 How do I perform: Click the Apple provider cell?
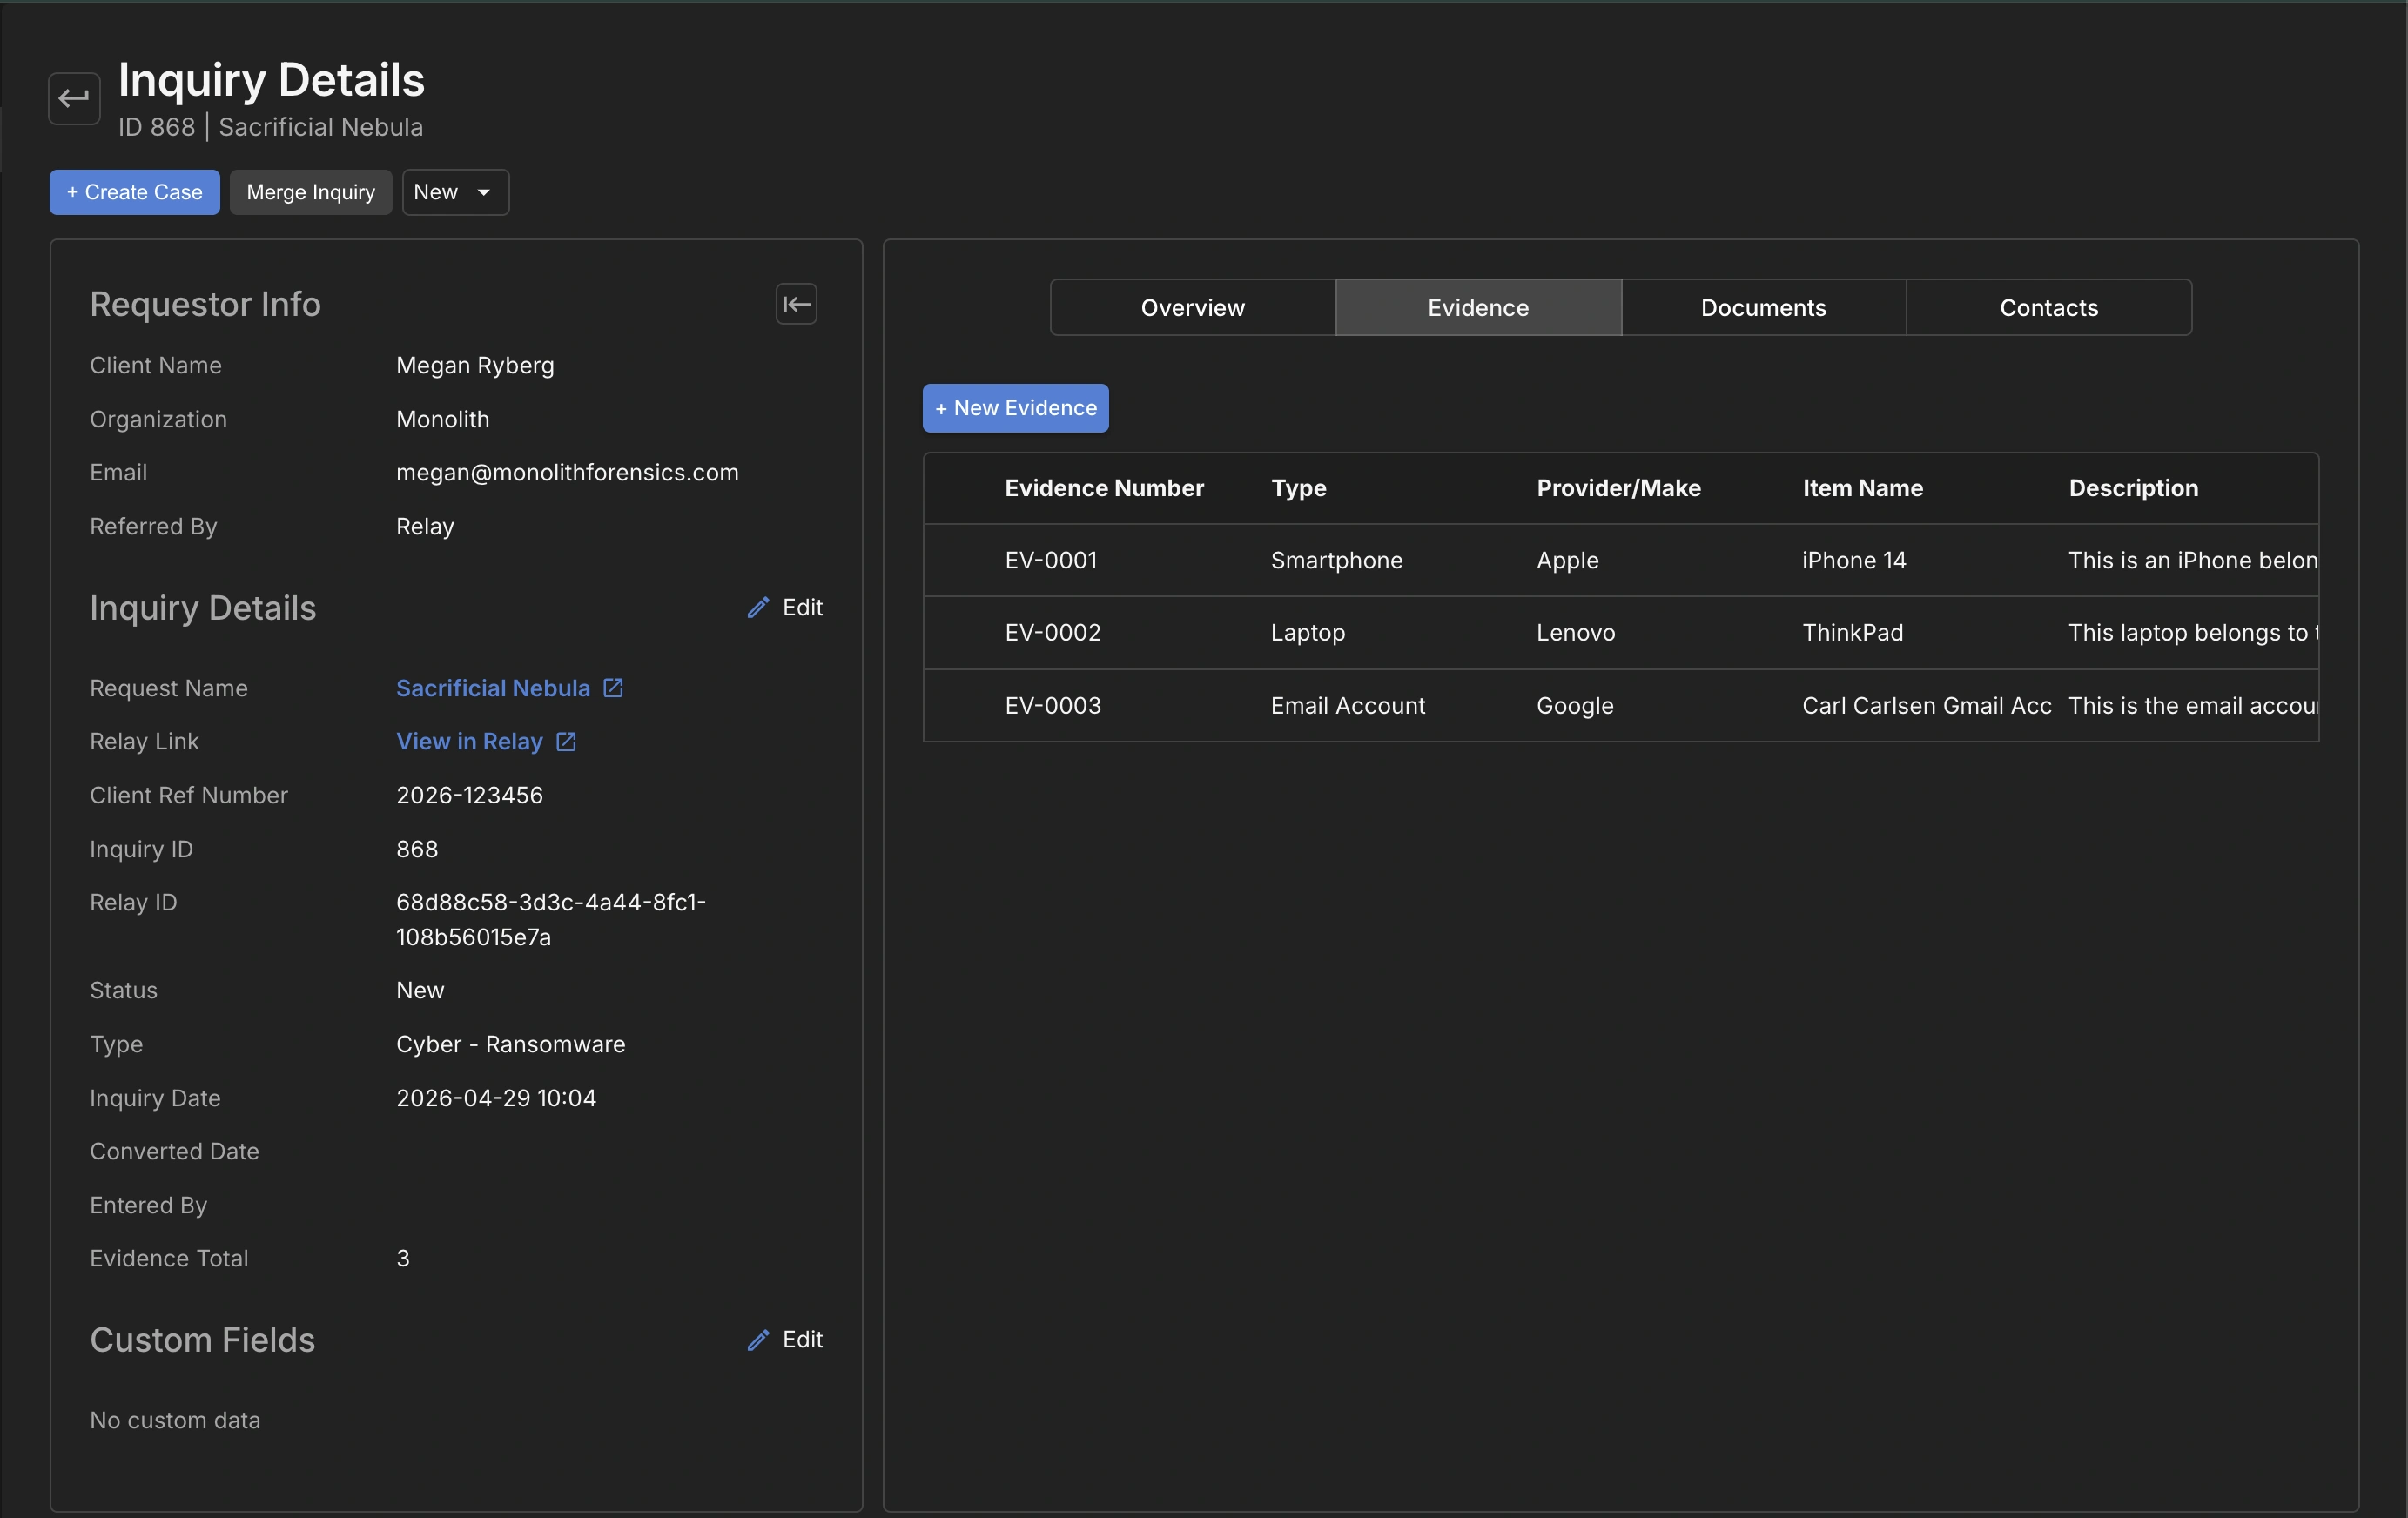[x=1567, y=560]
